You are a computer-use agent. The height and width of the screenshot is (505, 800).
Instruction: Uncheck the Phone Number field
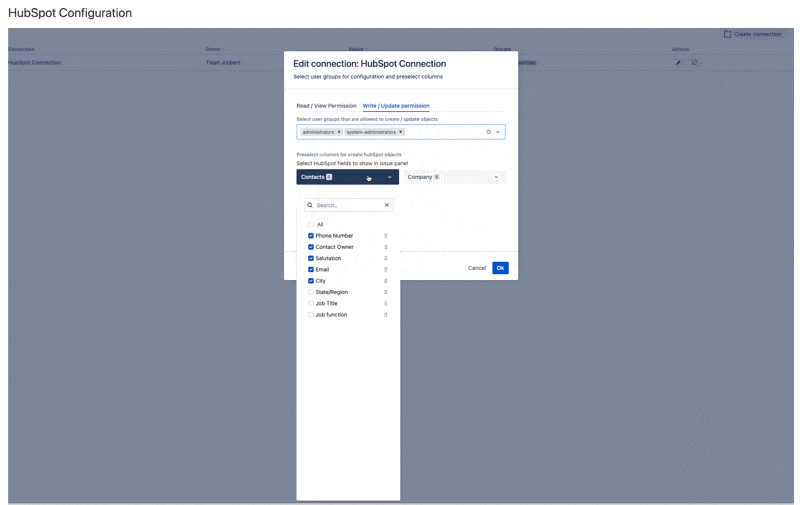click(x=311, y=236)
